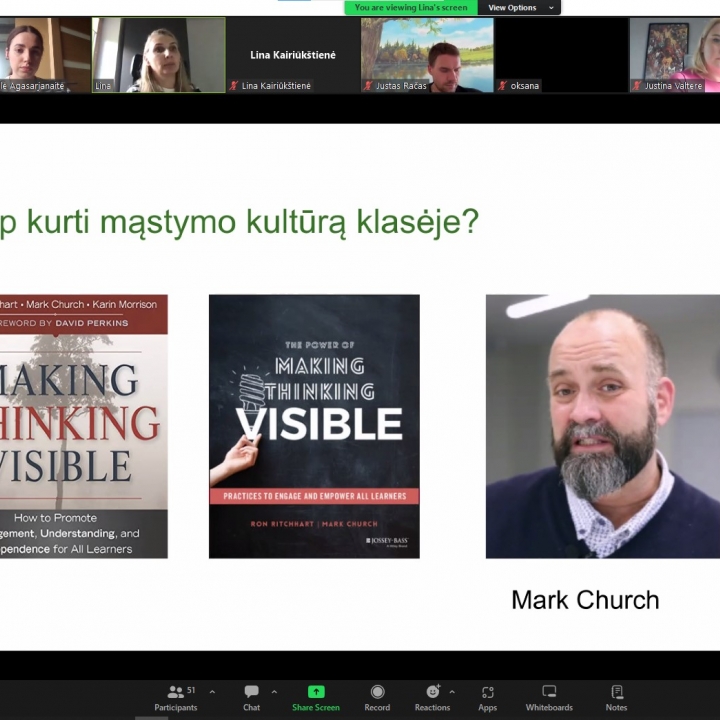Select Justina Valtere video tile
This screenshot has height=720, width=720.
coord(675,55)
